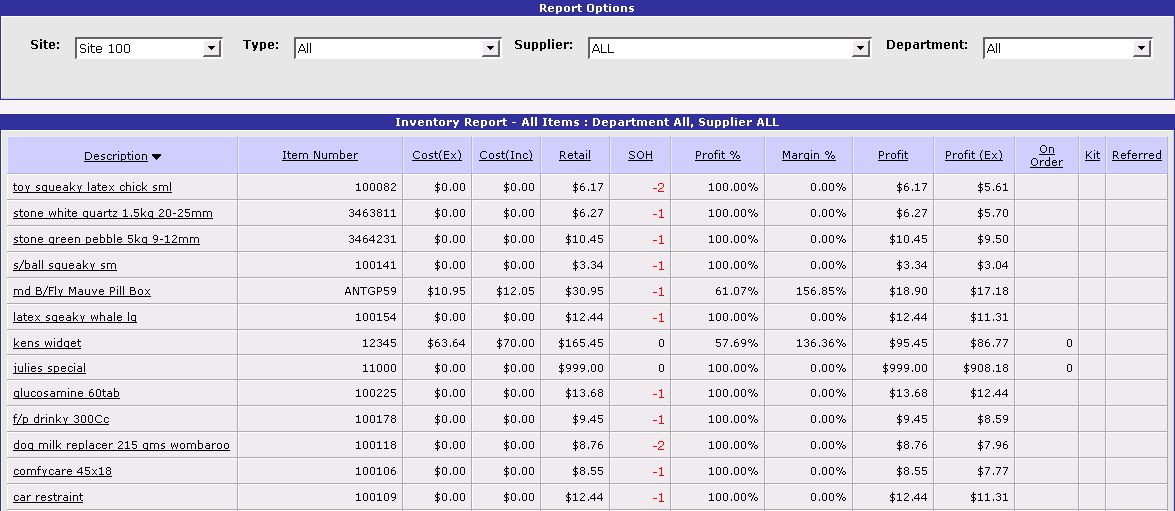
Task: Sort by Referred column header
Action: click(x=1136, y=155)
